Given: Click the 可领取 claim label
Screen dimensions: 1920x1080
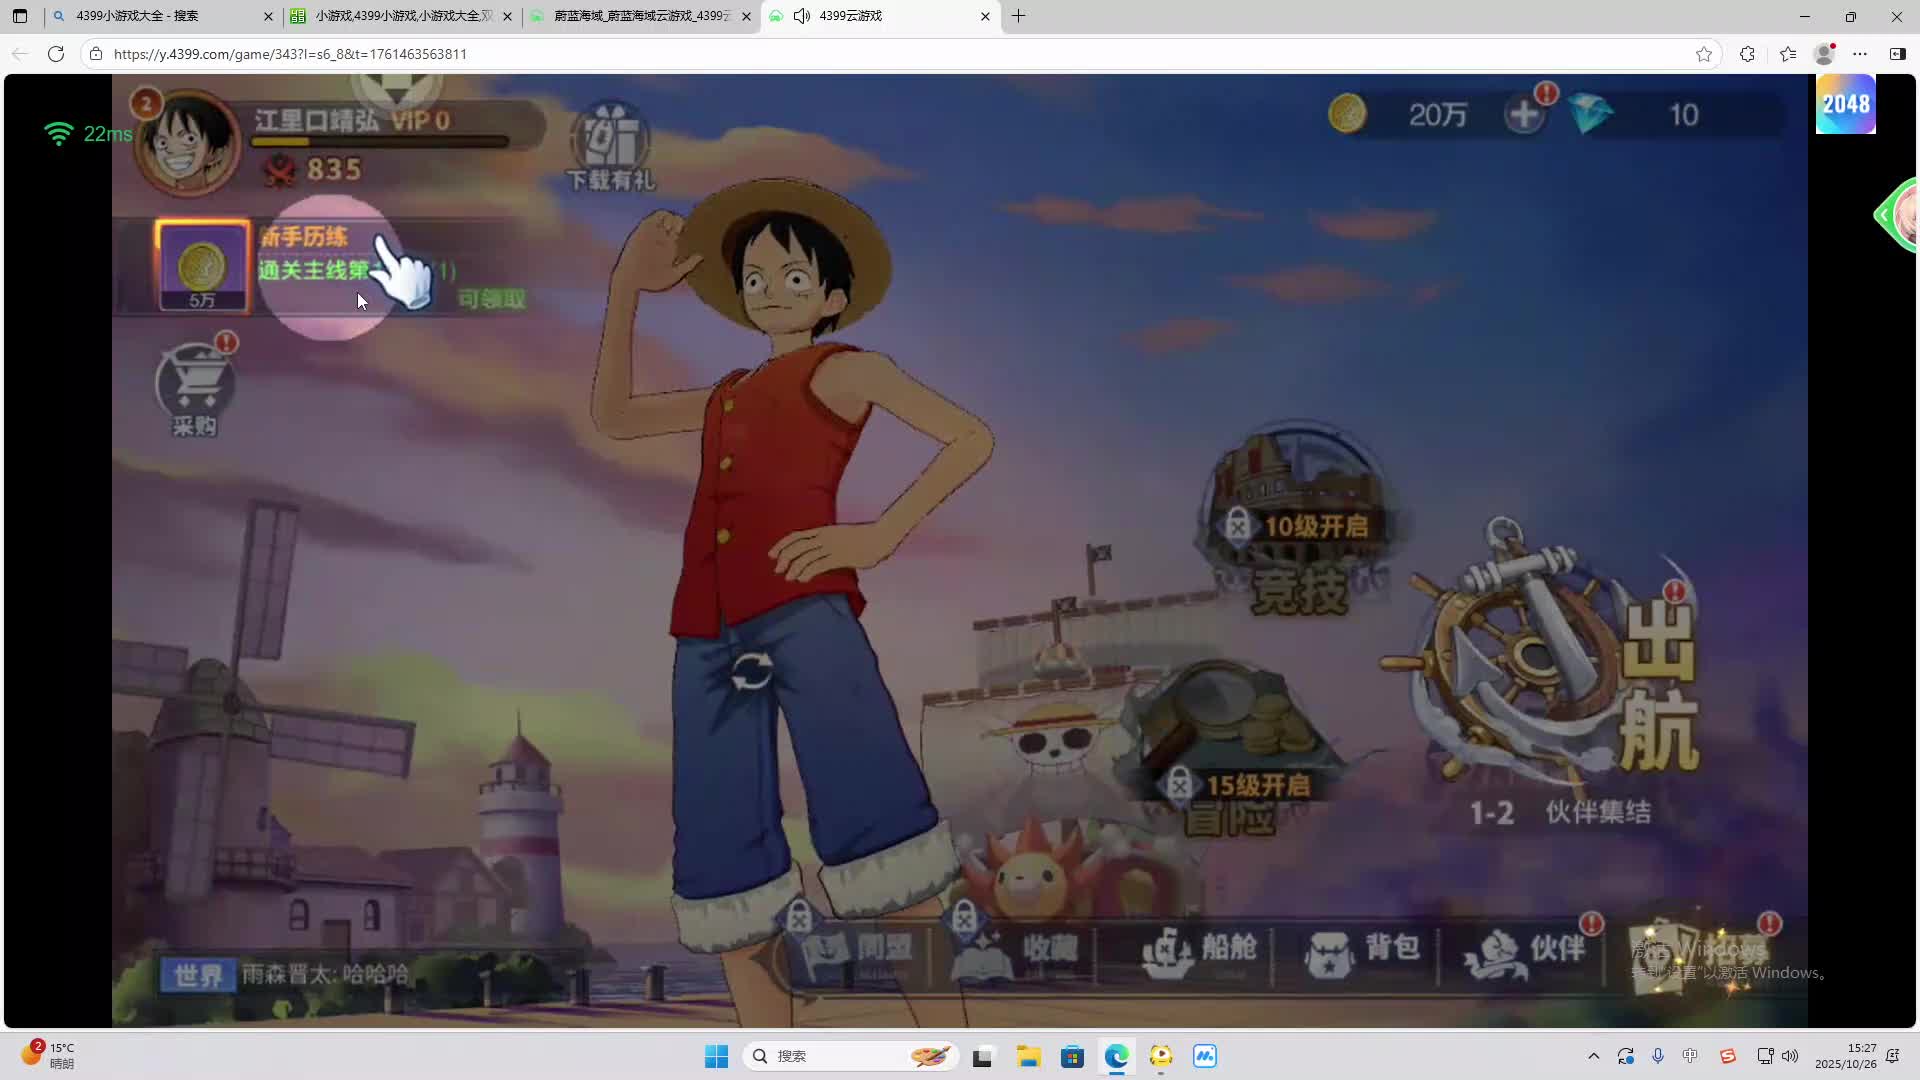Looking at the screenshot, I should [491, 299].
